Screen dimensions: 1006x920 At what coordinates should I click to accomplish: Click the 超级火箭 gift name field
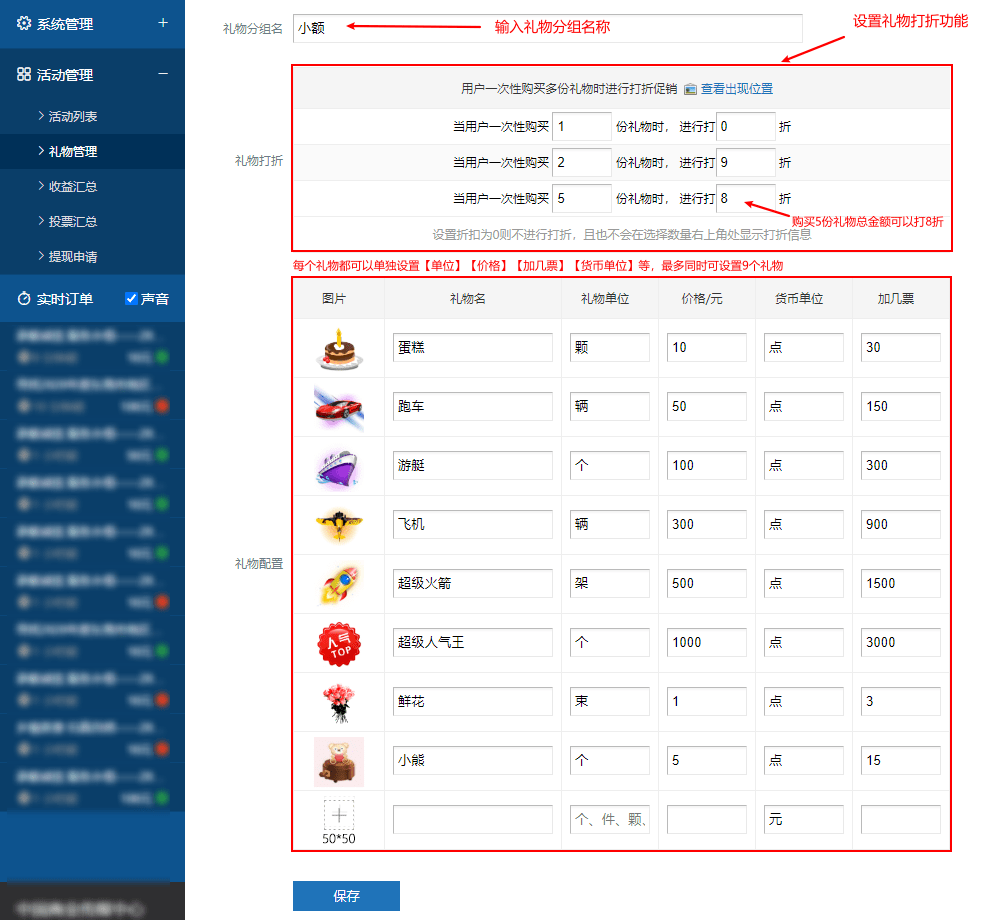[x=473, y=583]
